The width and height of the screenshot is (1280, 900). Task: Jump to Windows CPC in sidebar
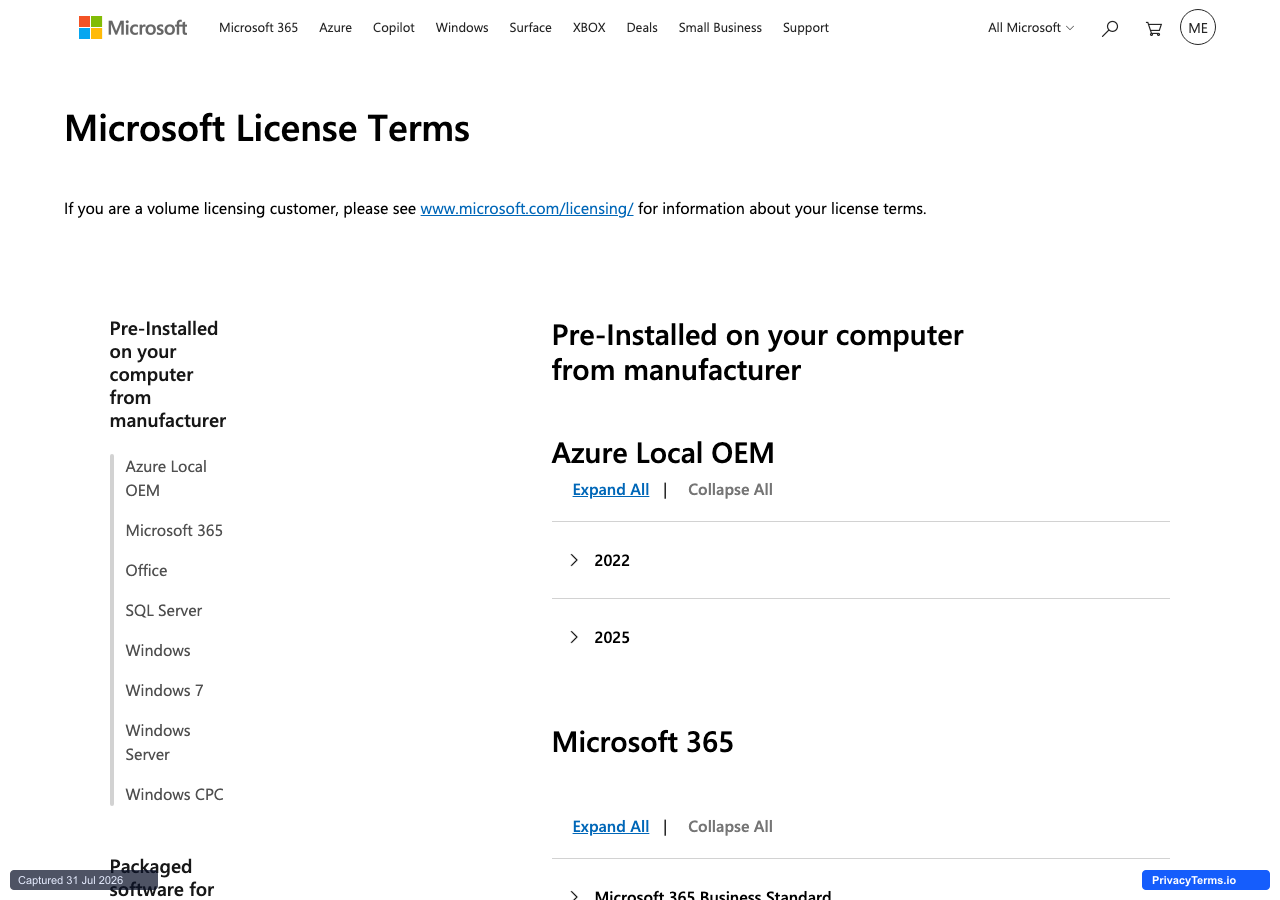(x=175, y=795)
